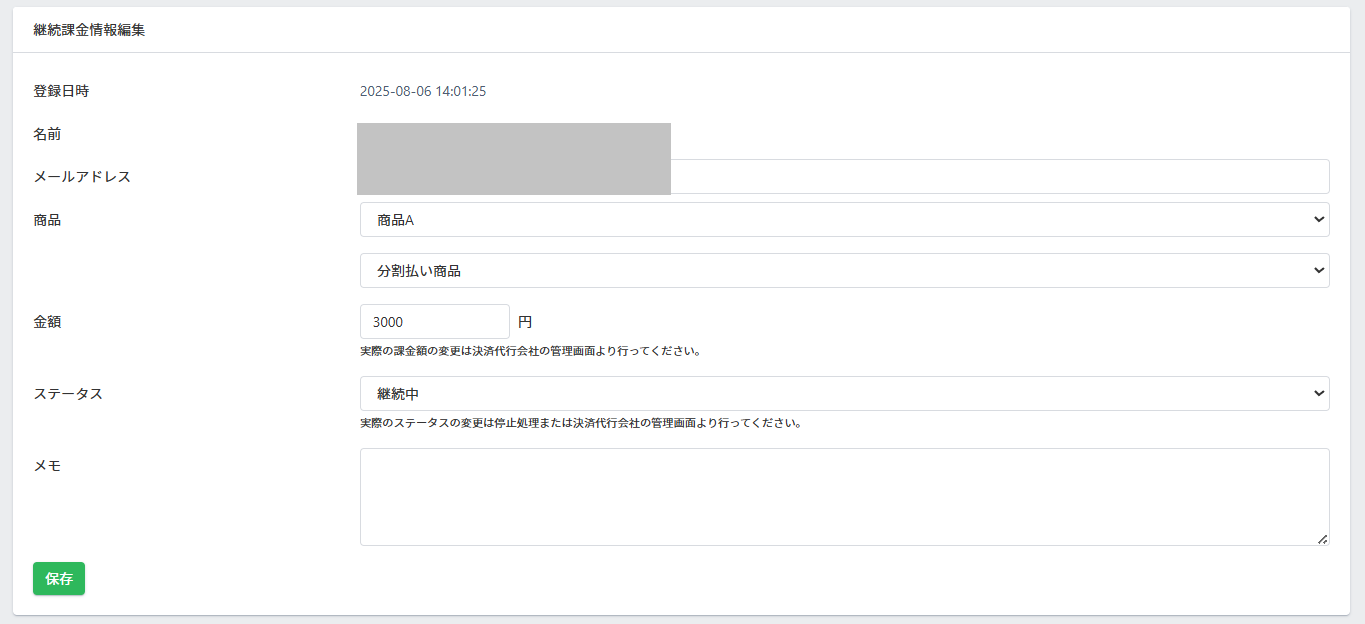Click the registration timestamp 2025-08-06 14:01:25
The image size is (1365, 624).
click(423, 92)
